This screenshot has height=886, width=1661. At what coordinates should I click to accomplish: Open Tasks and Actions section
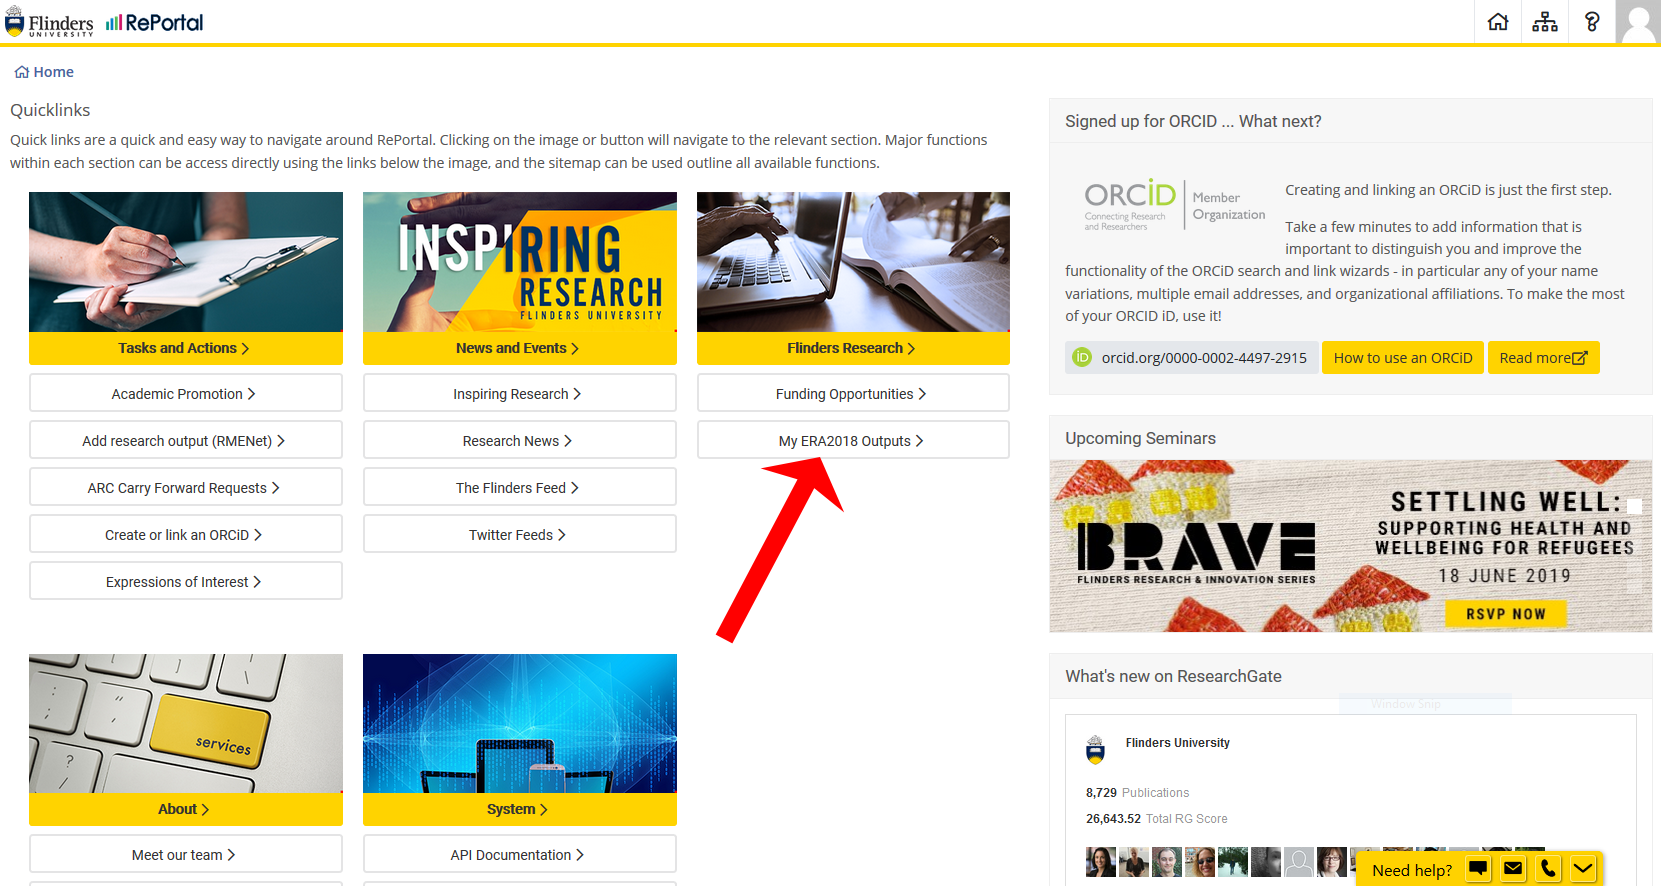[x=185, y=348]
